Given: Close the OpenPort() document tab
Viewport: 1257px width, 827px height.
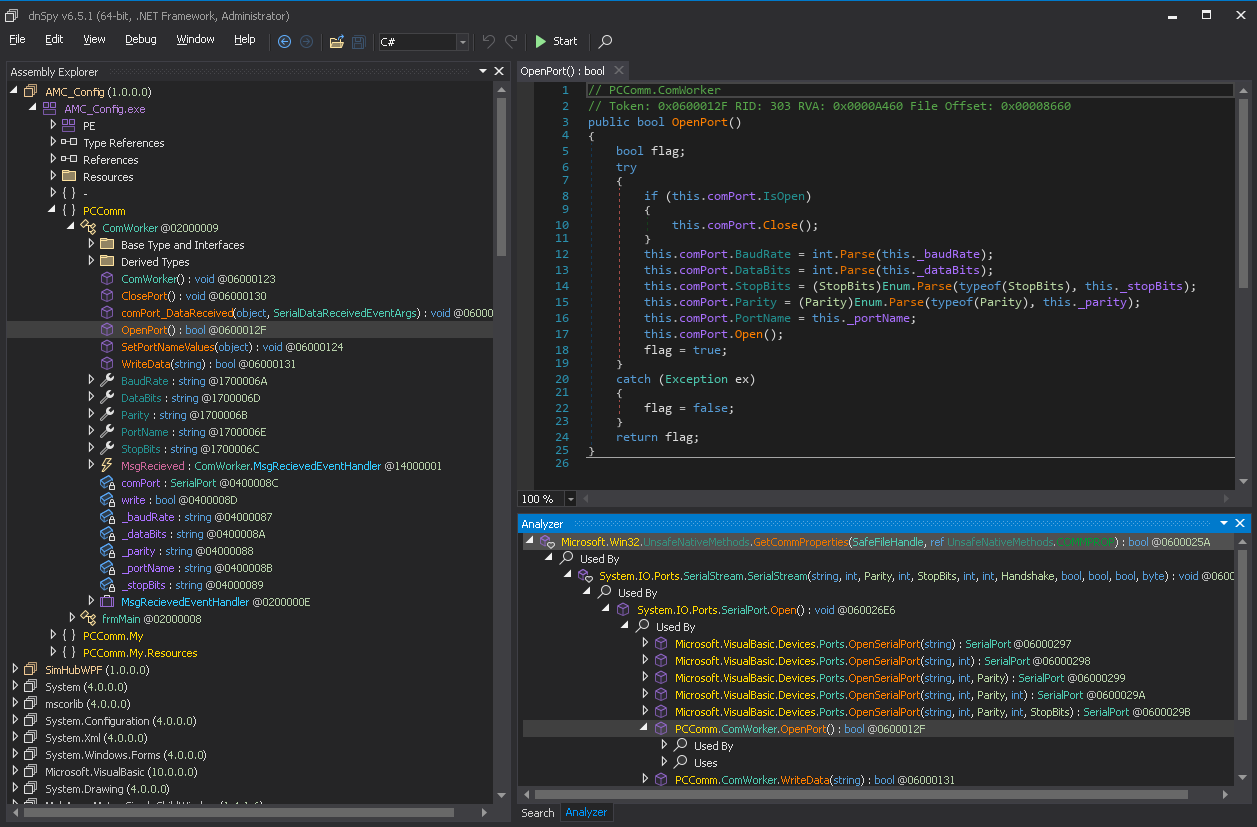Looking at the screenshot, I should 619,70.
